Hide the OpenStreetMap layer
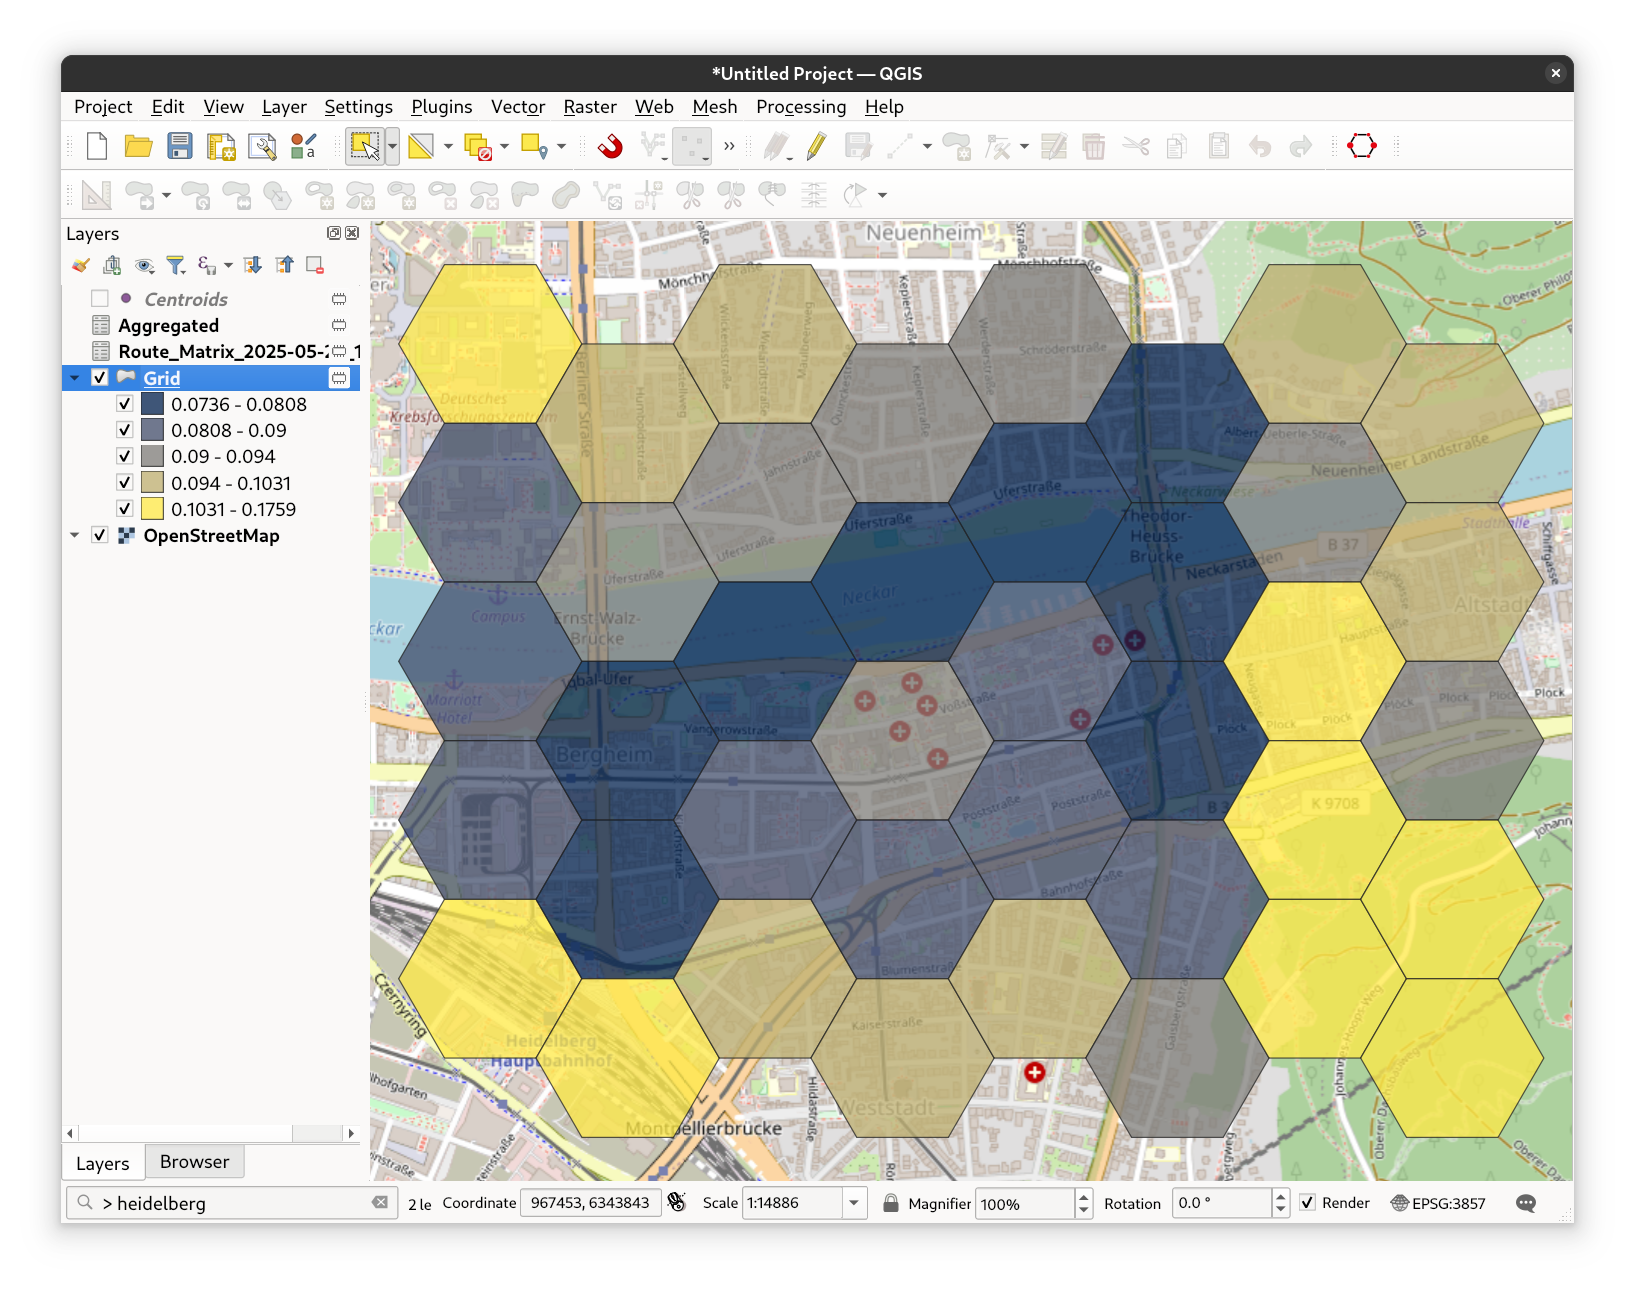The image size is (1635, 1290). tap(100, 535)
